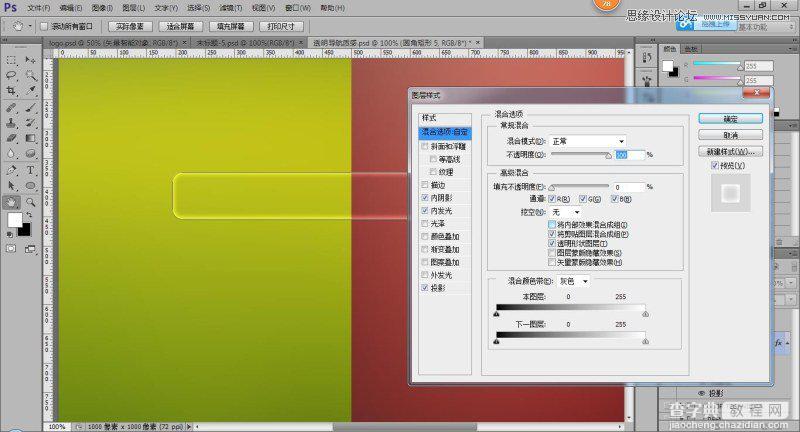The image size is (800, 432).
Task: Select the Lasso tool
Action: point(11,75)
